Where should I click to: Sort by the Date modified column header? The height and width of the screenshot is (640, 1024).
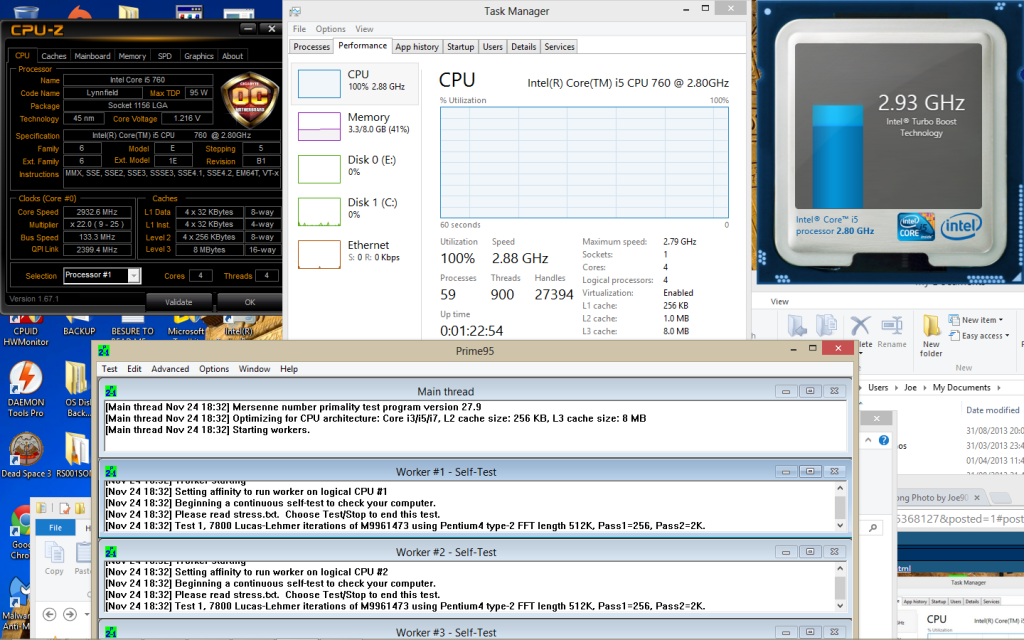click(993, 410)
